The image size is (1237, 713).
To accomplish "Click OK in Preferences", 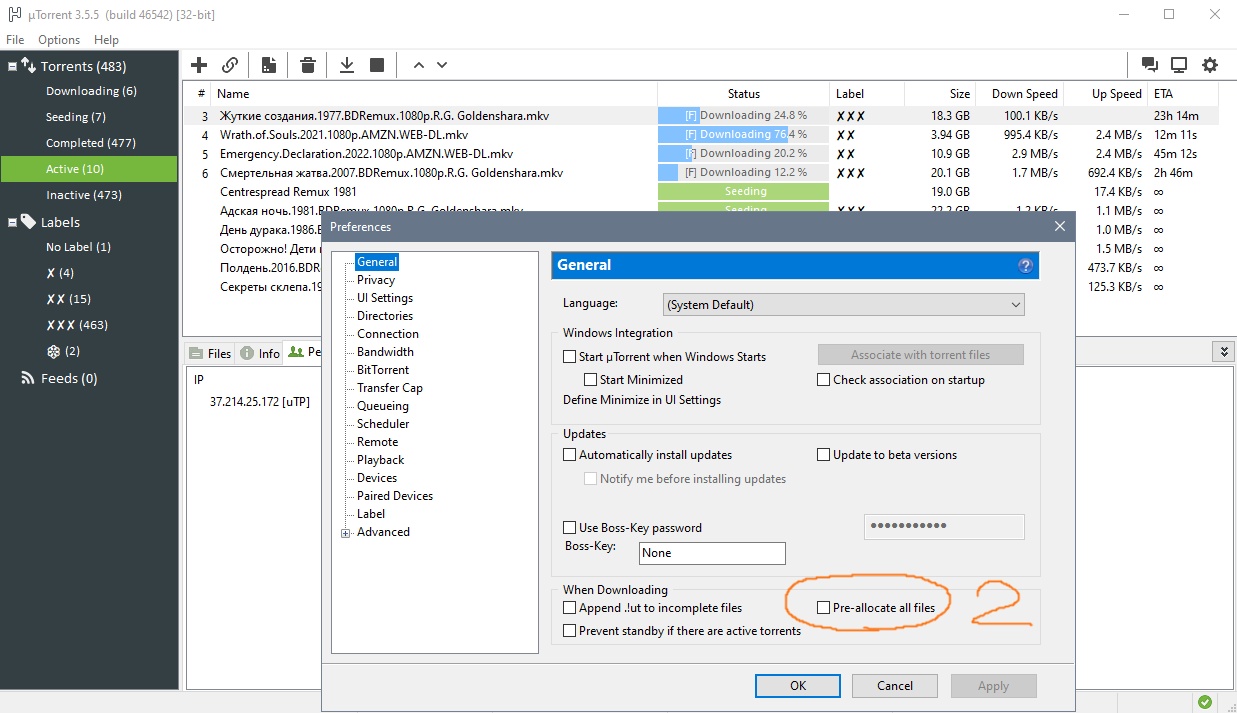I will [x=798, y=686].
